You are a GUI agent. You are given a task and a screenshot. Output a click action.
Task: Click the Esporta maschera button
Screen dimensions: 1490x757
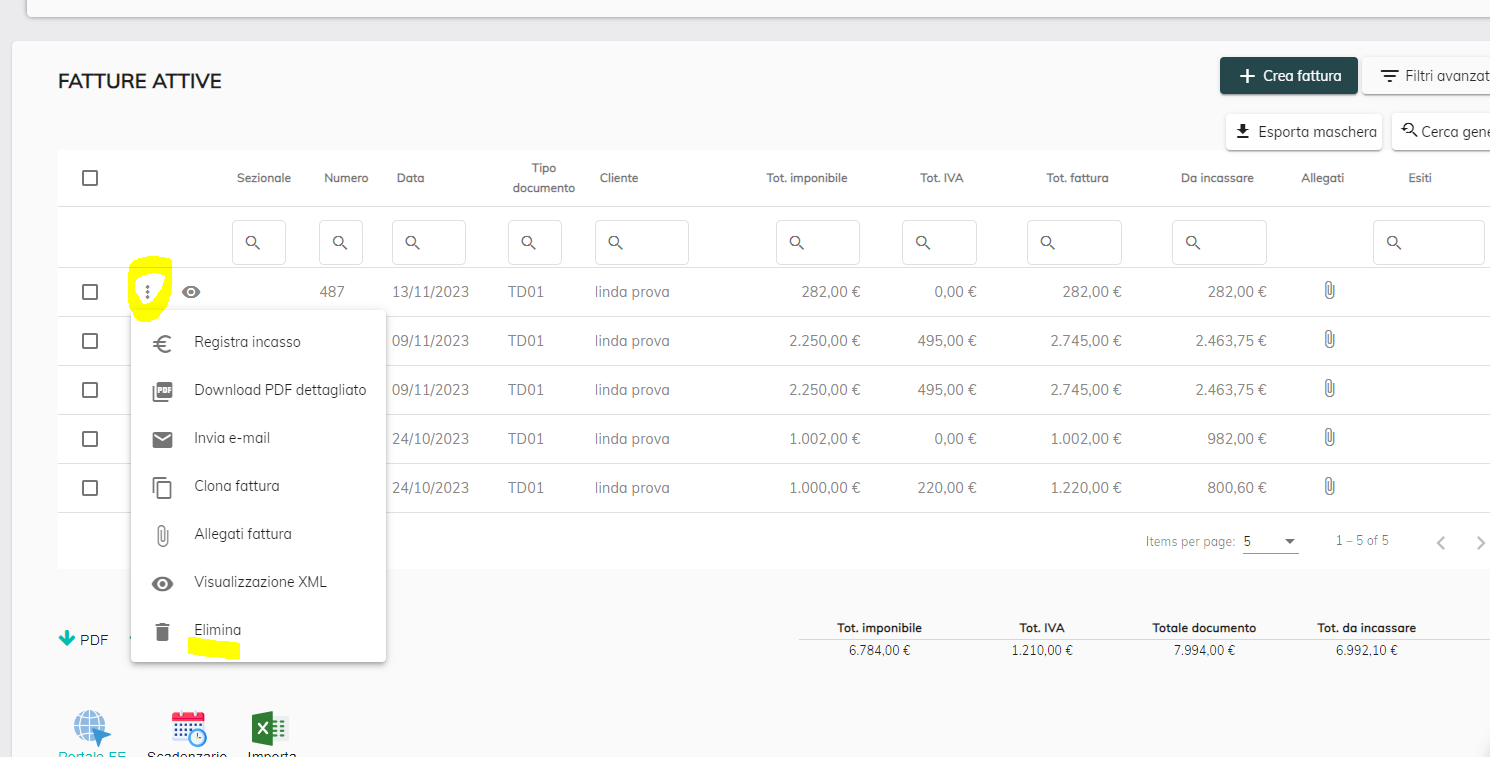[x=1304, y=131]
